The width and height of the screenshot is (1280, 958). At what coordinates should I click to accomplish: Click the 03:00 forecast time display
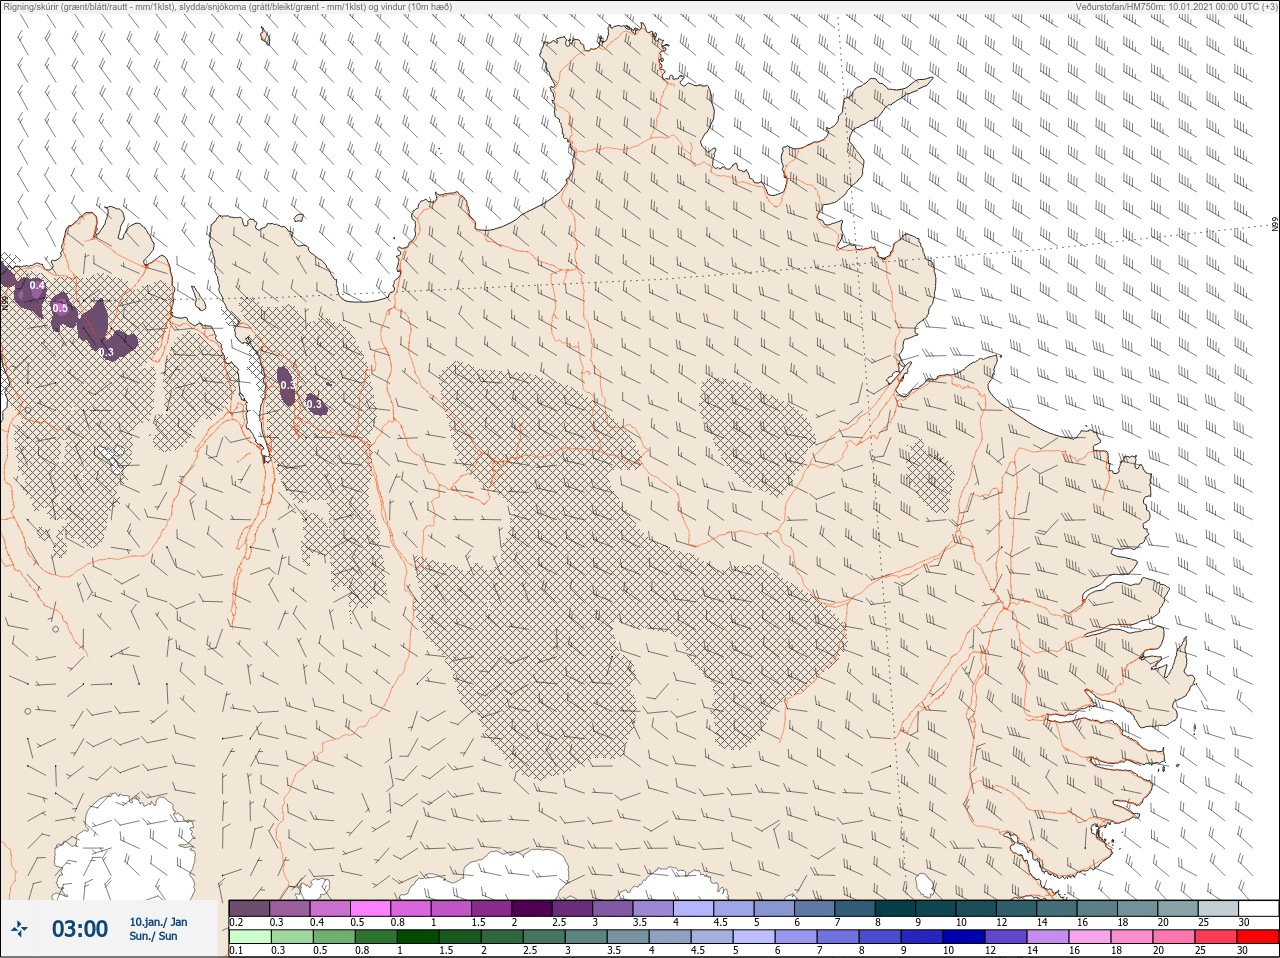(80, 929)
